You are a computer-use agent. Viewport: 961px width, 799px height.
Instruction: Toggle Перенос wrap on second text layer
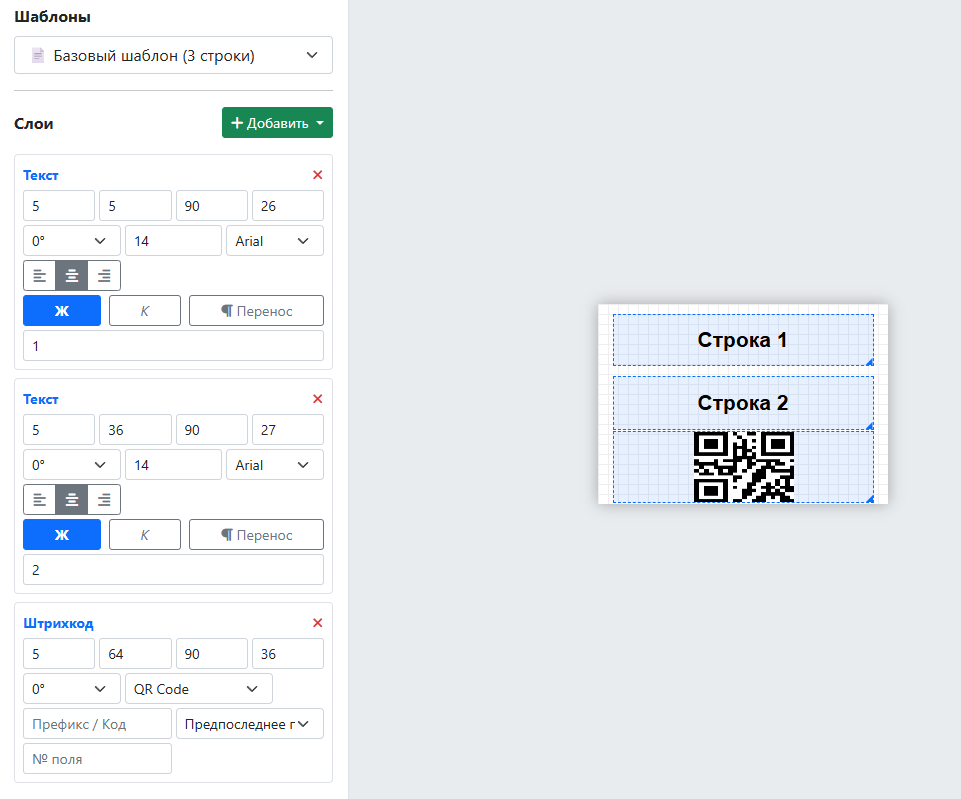[256, 535]
